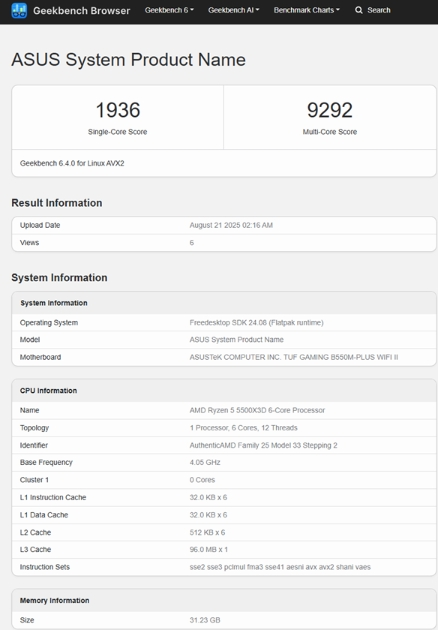
Task: Click the L1 Data Cache label
Action: coord(44,515)
